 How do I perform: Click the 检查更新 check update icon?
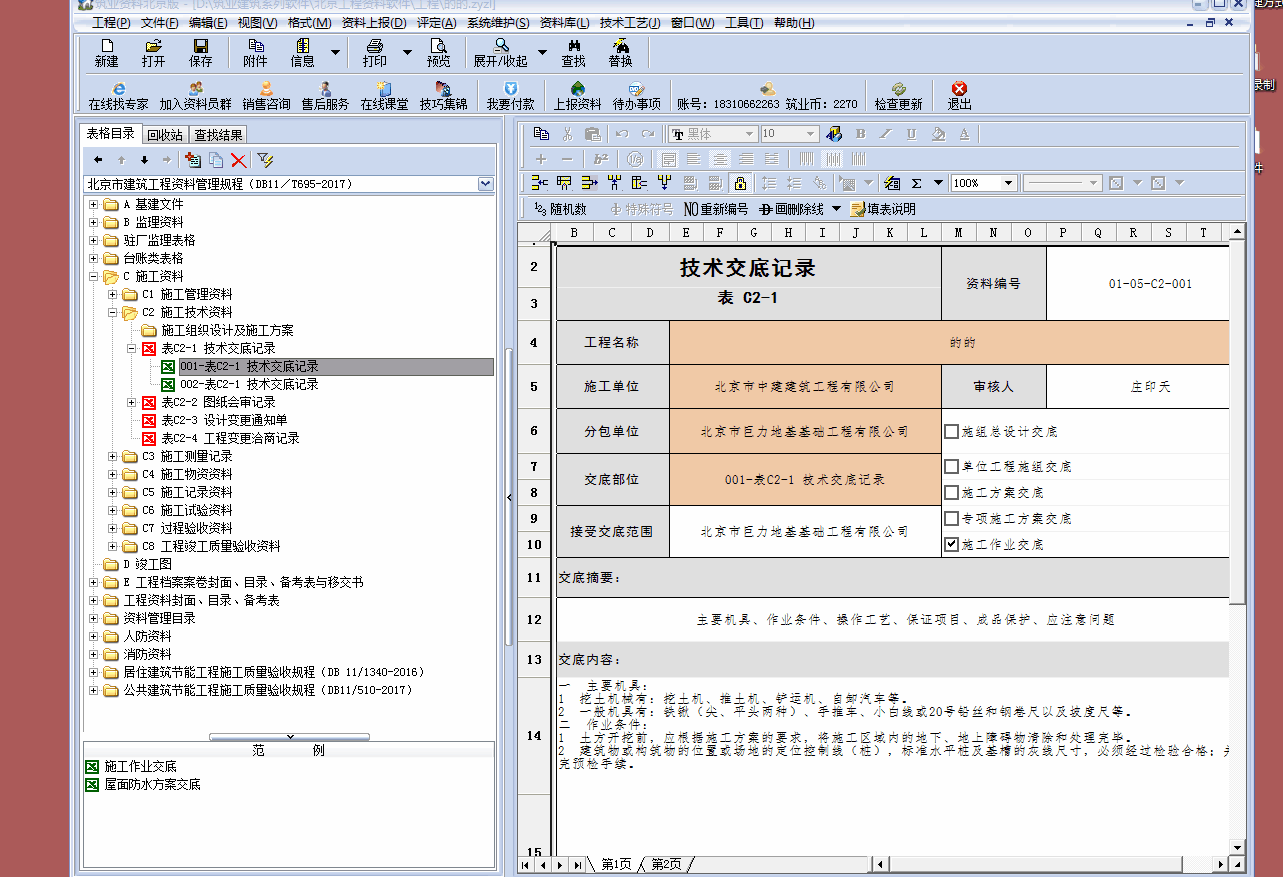click(x=898, y=96)
